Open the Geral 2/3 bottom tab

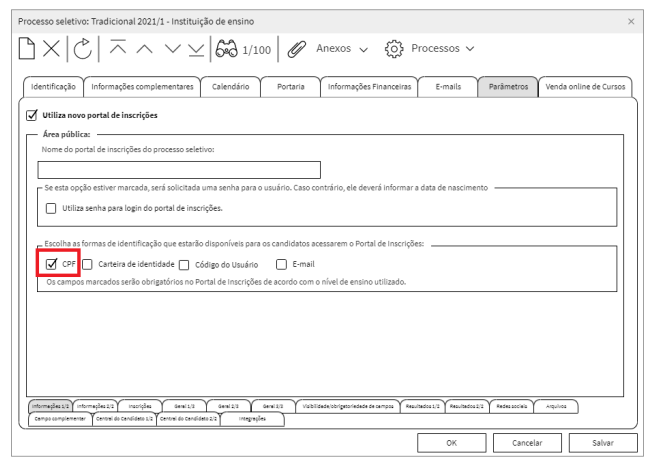coord(229,406)
